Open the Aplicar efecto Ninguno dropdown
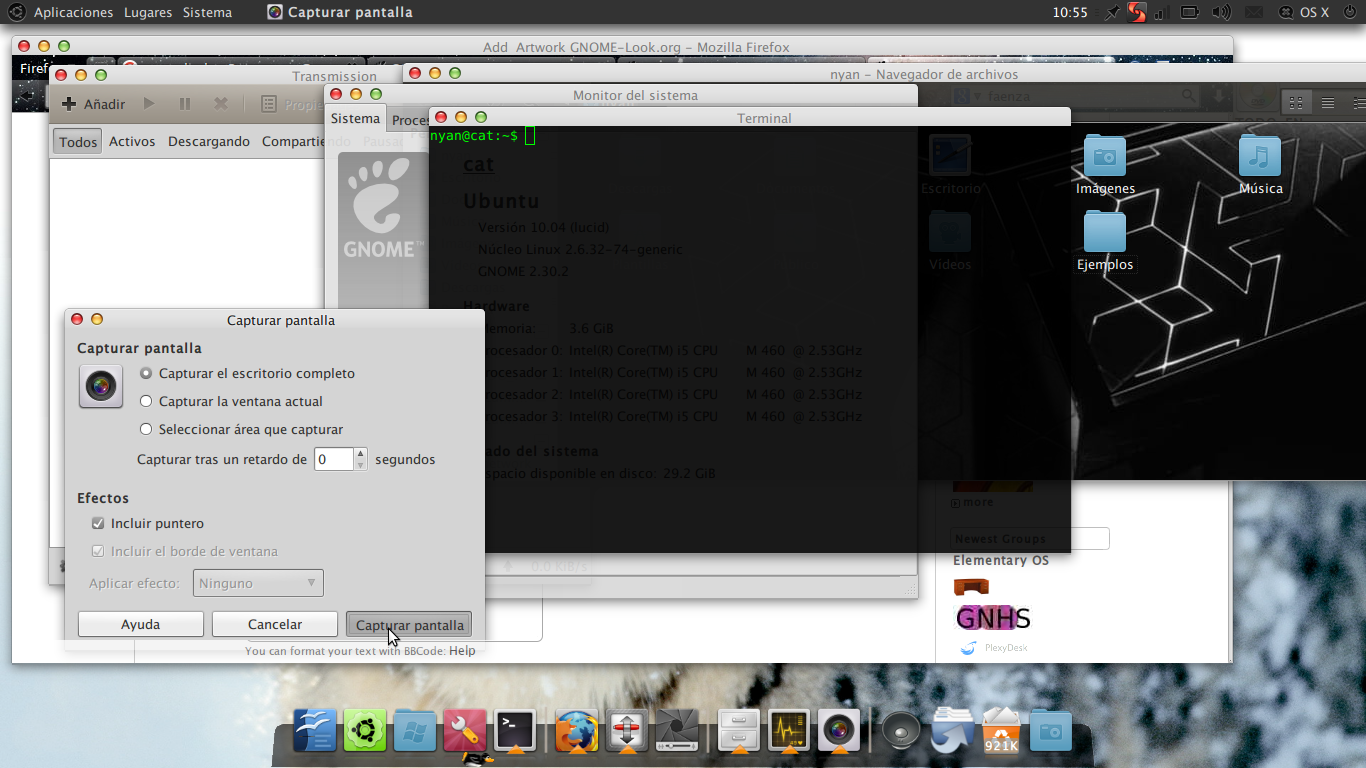Image resolution: width=1366 pixels, height=768 pixels. click(x=258, y=583)
